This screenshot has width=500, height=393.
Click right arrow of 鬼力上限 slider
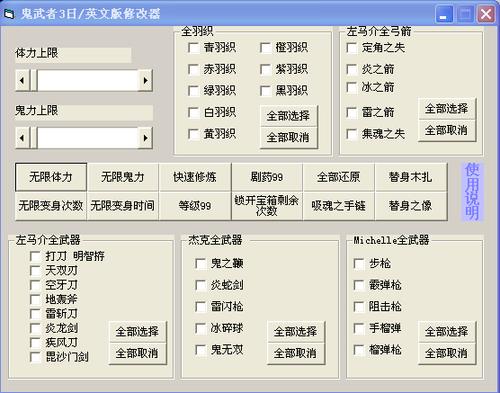click(x=145, y=138)
